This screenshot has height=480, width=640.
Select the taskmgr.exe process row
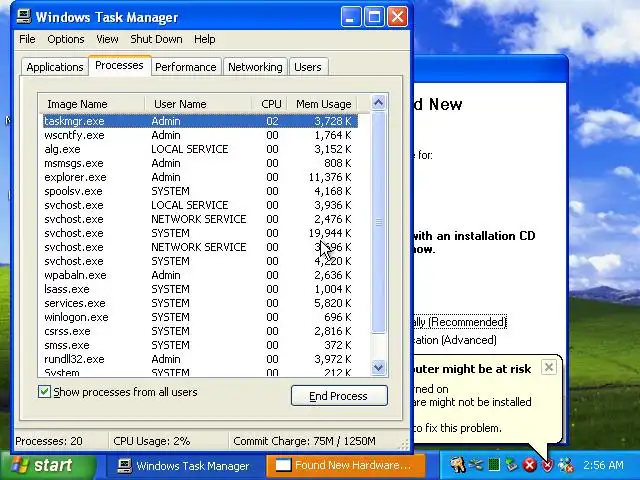point(200,121)
